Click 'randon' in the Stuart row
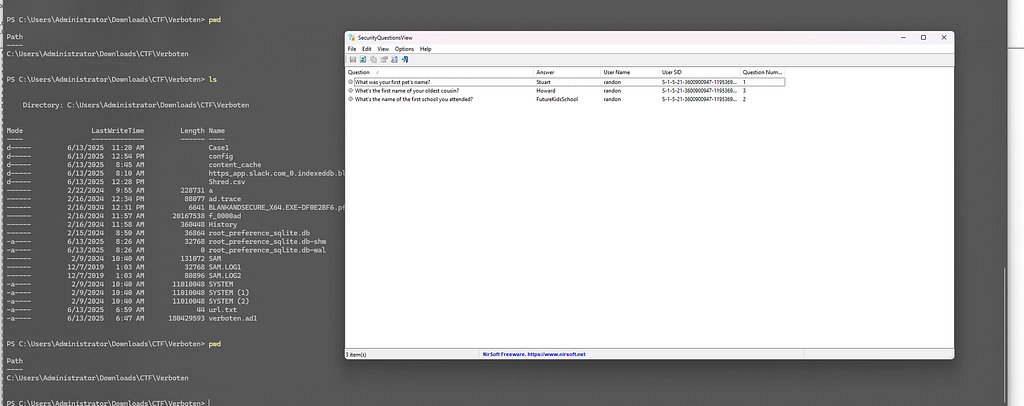The height and width of the screenshot is (406, 1024). point(612,82)
